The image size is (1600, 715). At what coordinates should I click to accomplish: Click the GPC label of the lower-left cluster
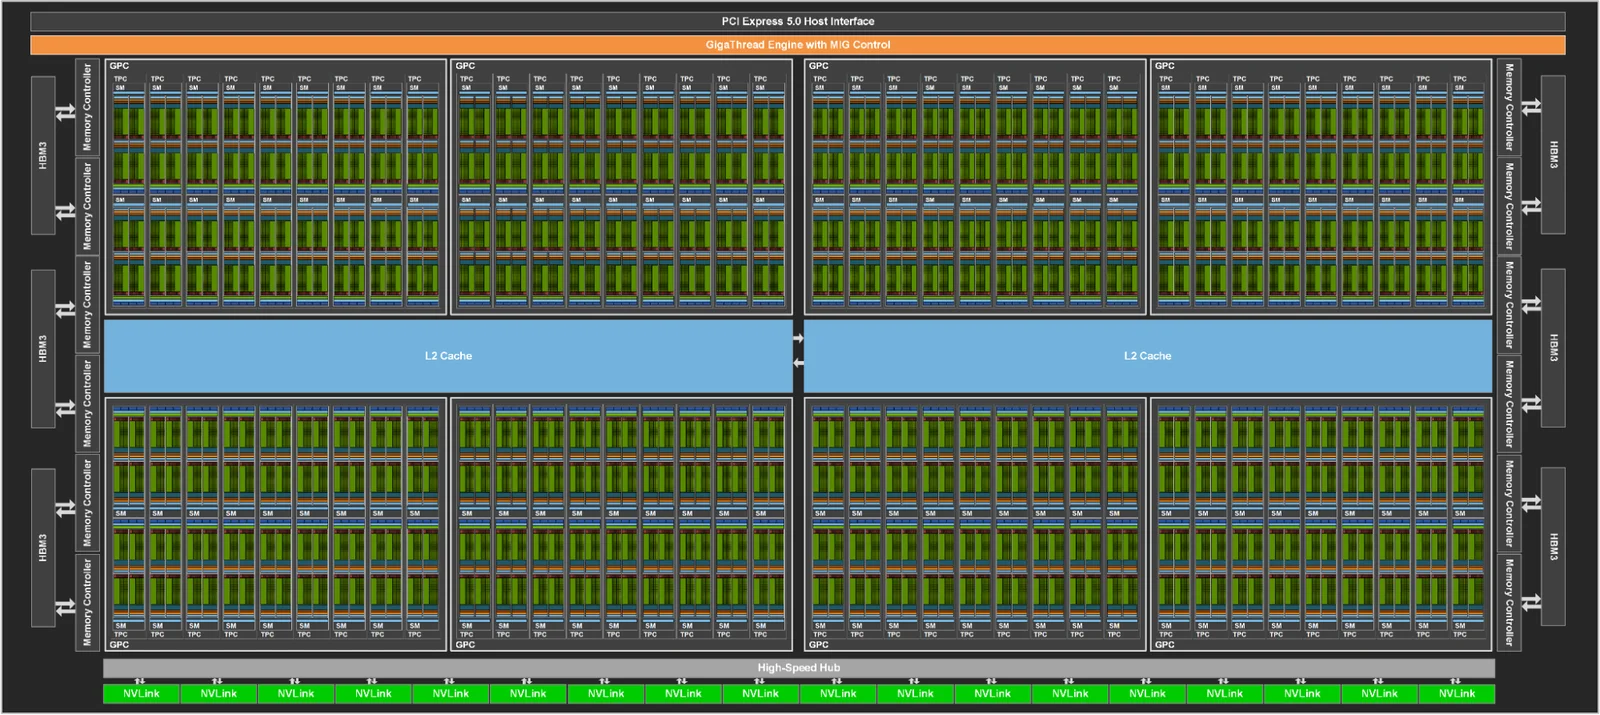pos(119,645)
